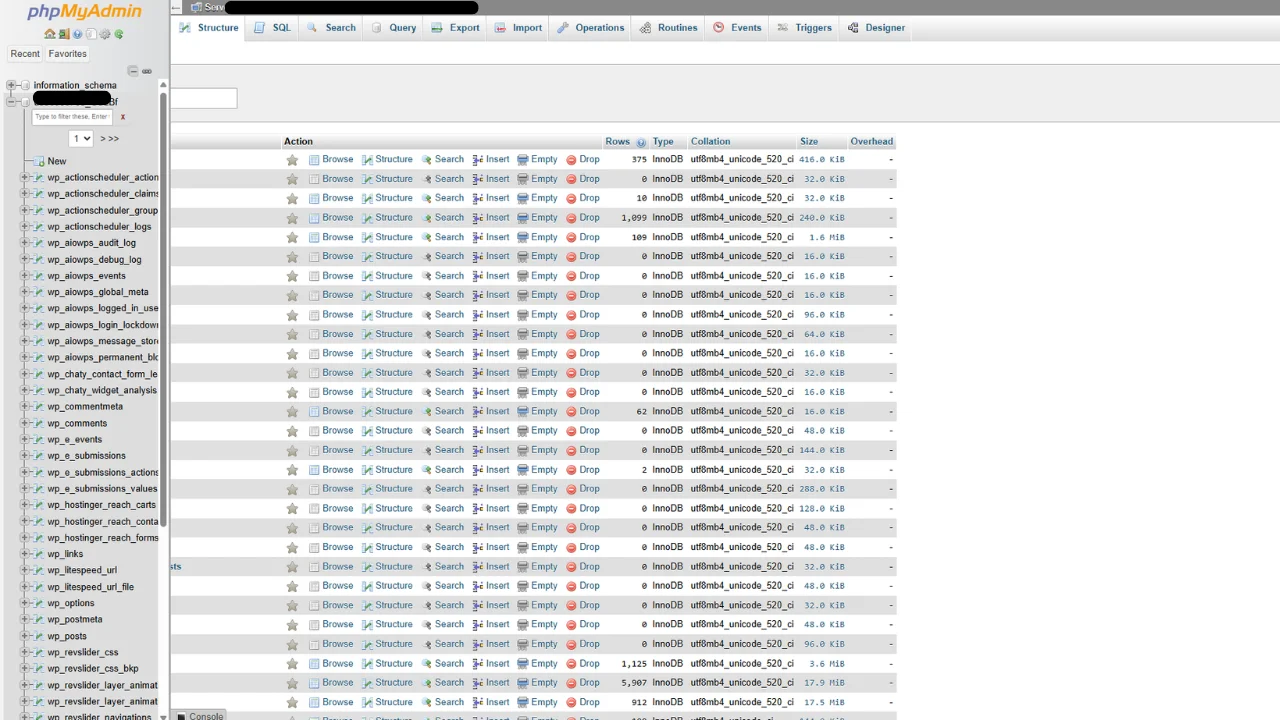Go to the next page of tables
1280x720 pixels.
click(x=102, y=139)
